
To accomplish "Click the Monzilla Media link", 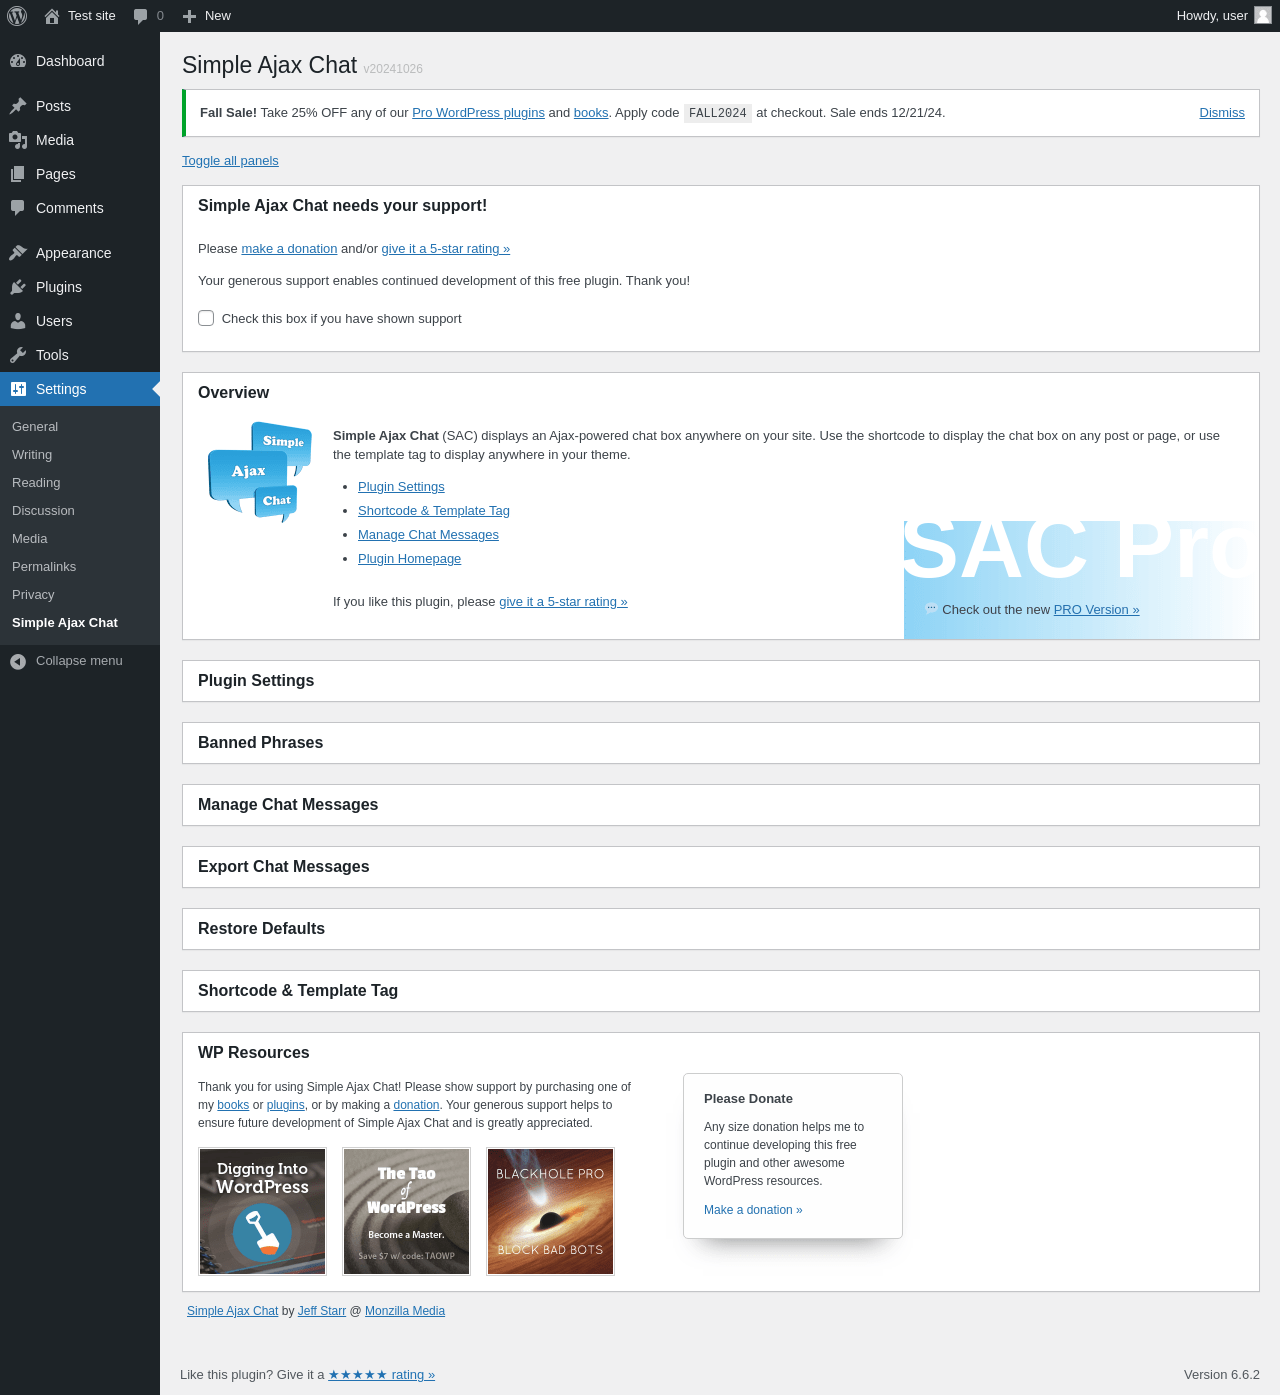I will (405, 1311).
